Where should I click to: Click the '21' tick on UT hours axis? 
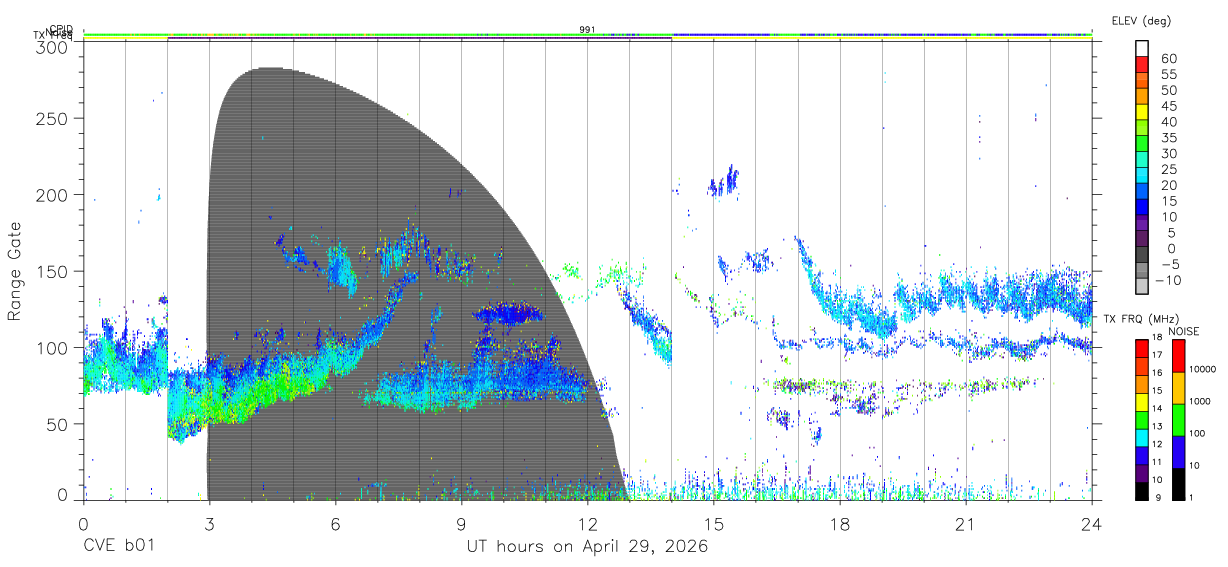[x=965, y=524]
